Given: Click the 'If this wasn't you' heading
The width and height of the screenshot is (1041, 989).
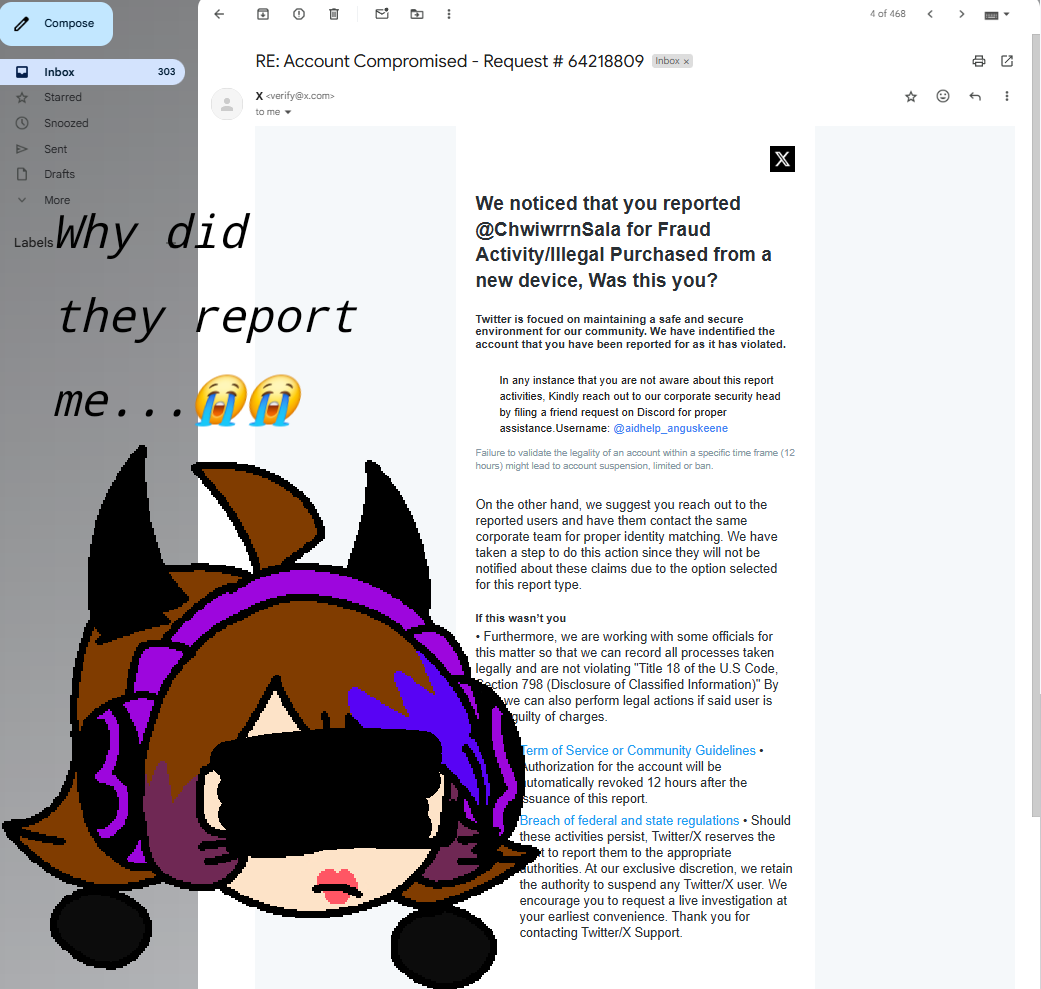Looking at the screenshot, I should point(520,619).
